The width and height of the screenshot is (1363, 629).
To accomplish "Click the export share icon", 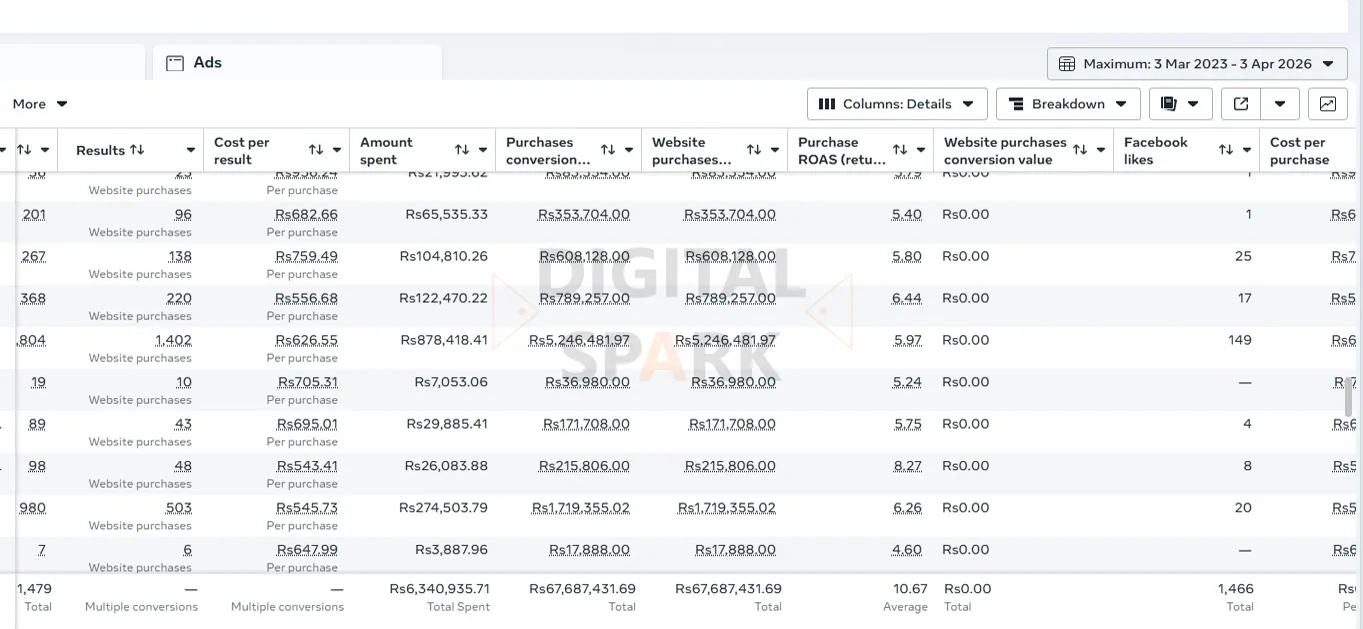I will 1241,104.
